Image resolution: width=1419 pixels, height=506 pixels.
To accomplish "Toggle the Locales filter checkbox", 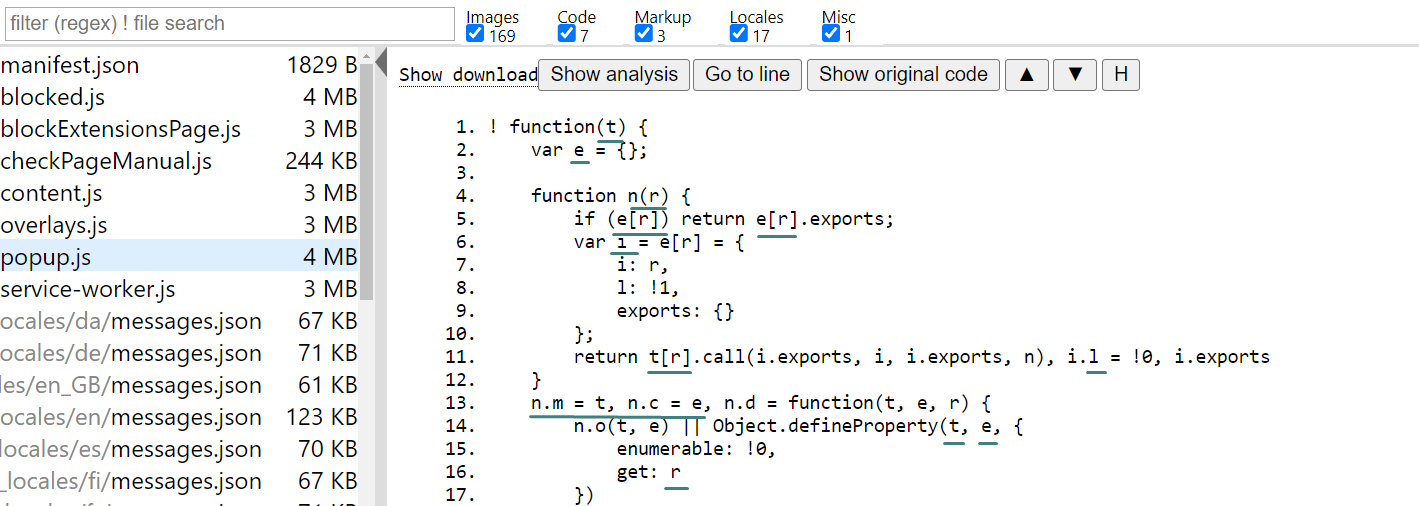I will (x=738, y=35).
